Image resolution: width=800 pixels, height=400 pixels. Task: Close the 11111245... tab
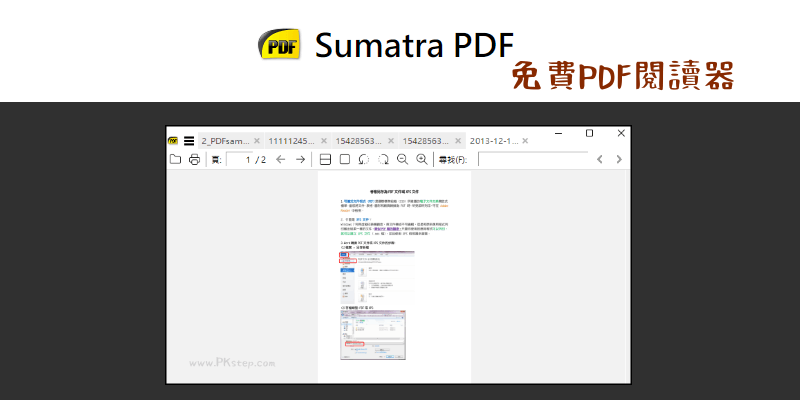tap(324, 141)
